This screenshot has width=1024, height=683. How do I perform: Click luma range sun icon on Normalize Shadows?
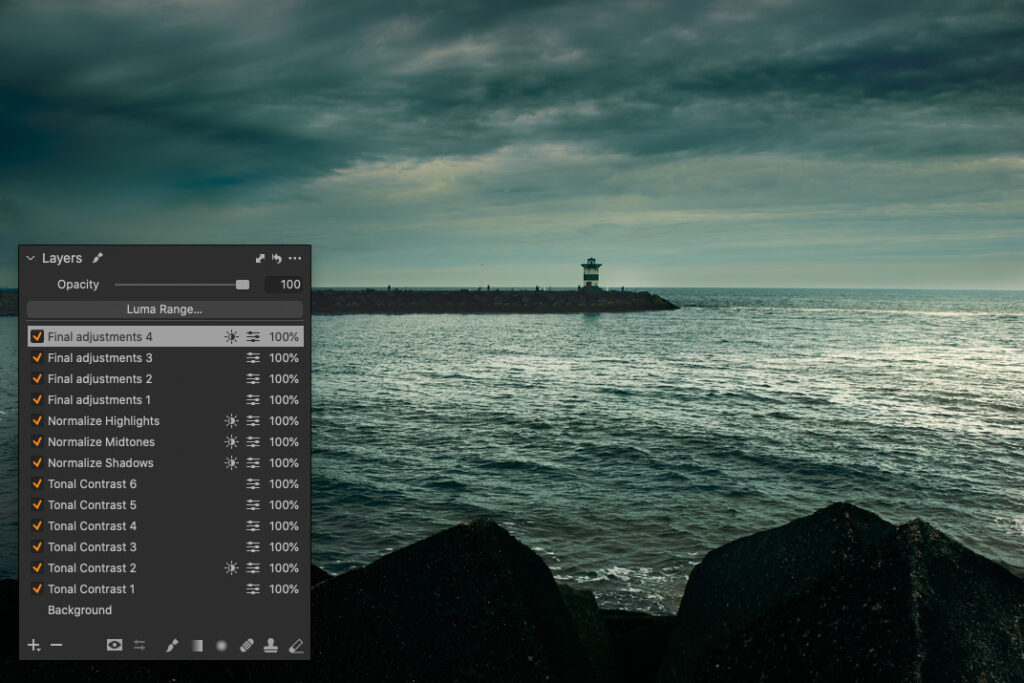[231, 463]
